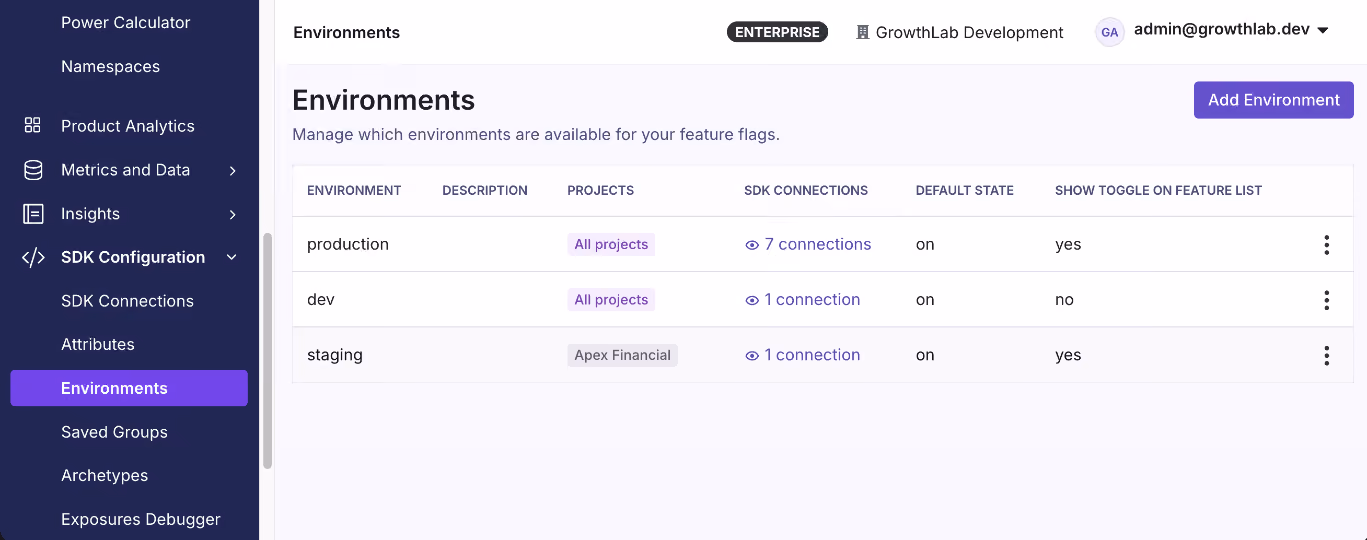Screen dimensions: 1367x540
Task: Click the GrowthLab Development building icon
Action: pos(863,32)
